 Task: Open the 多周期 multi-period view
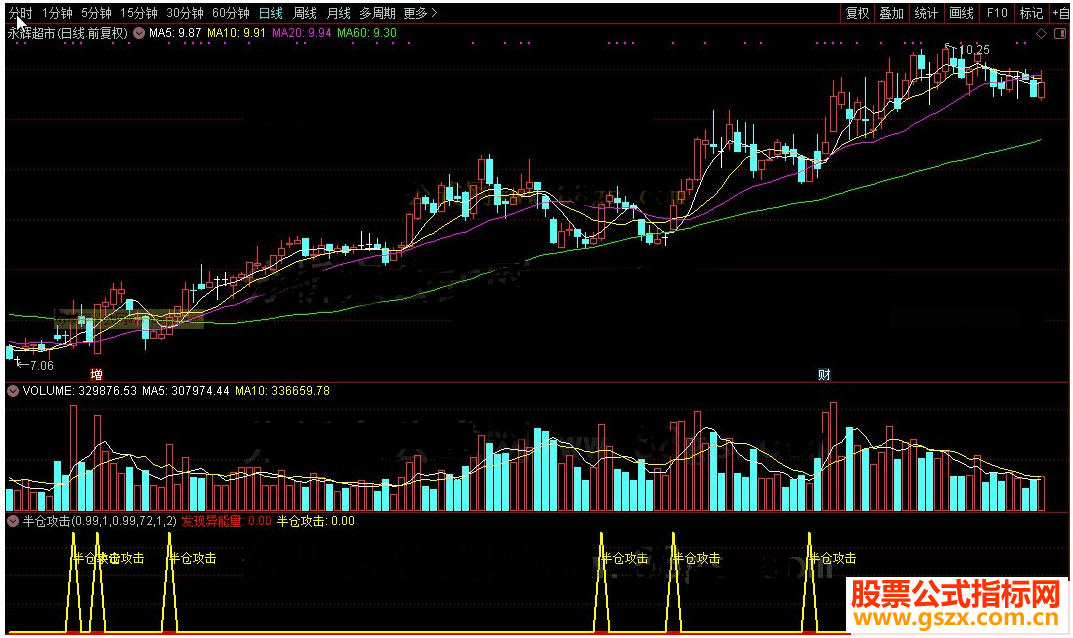(x=377, y=13)
